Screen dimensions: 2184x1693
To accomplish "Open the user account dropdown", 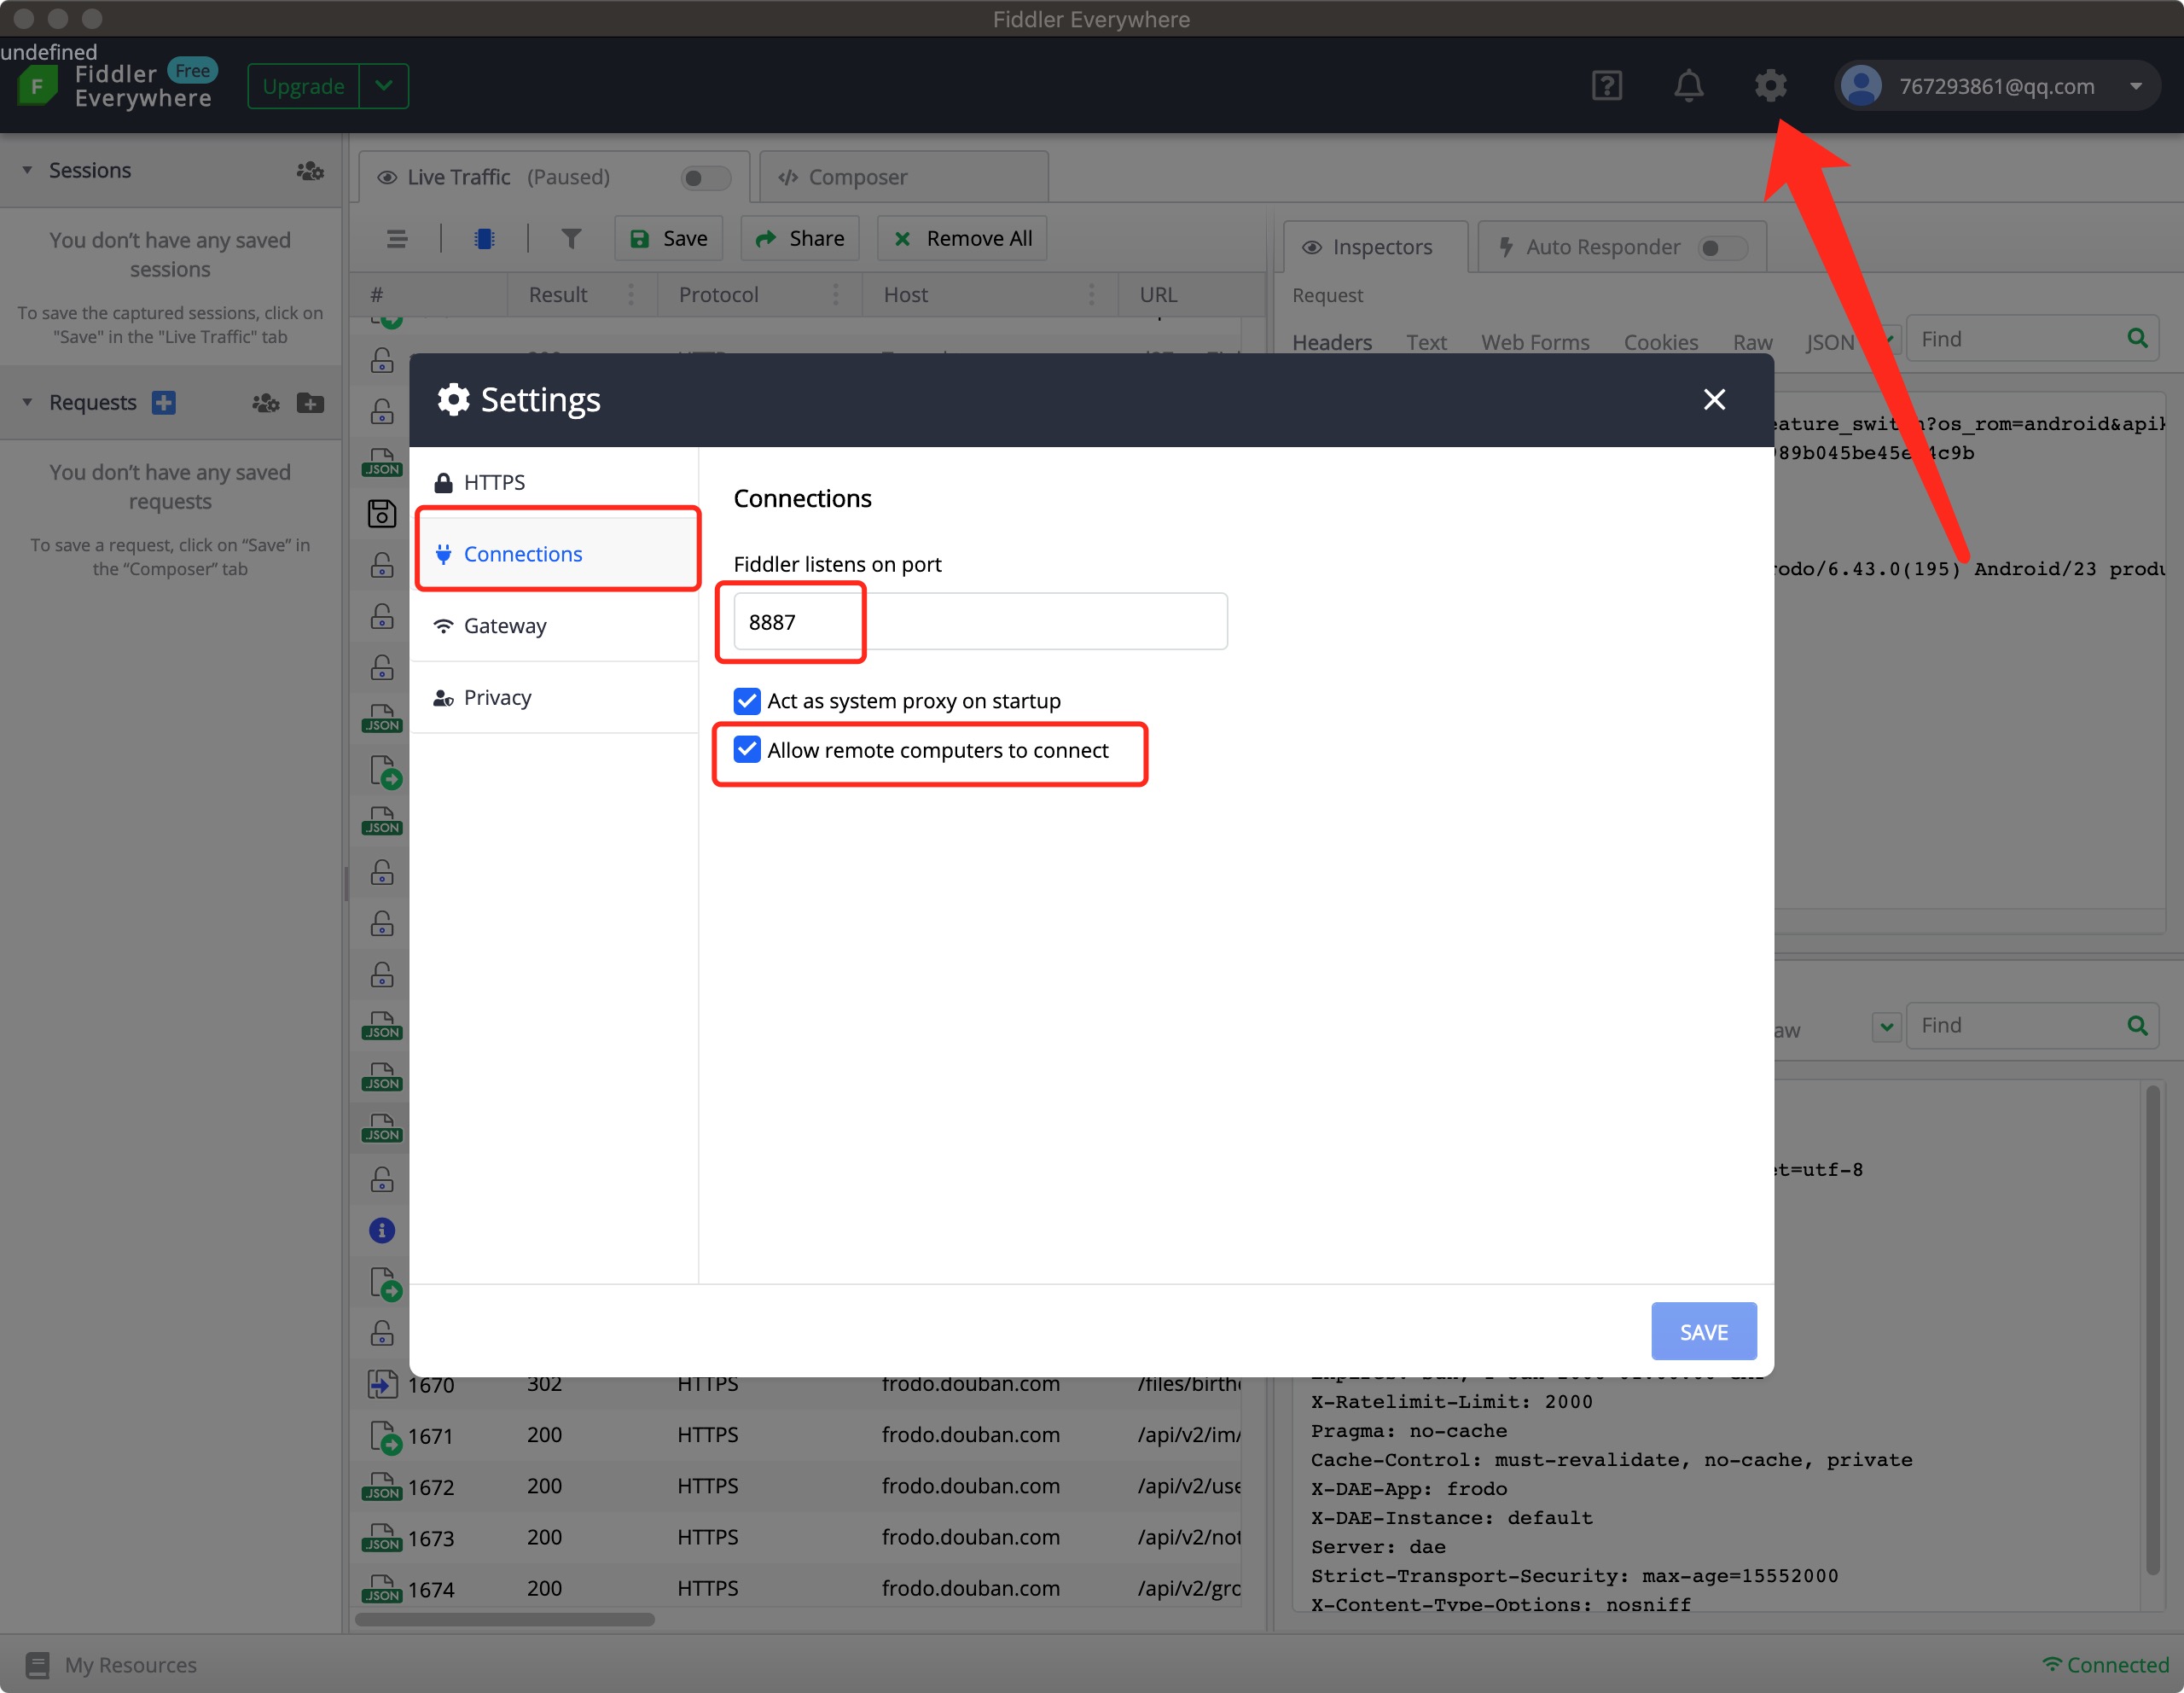I will (2135, 86).
